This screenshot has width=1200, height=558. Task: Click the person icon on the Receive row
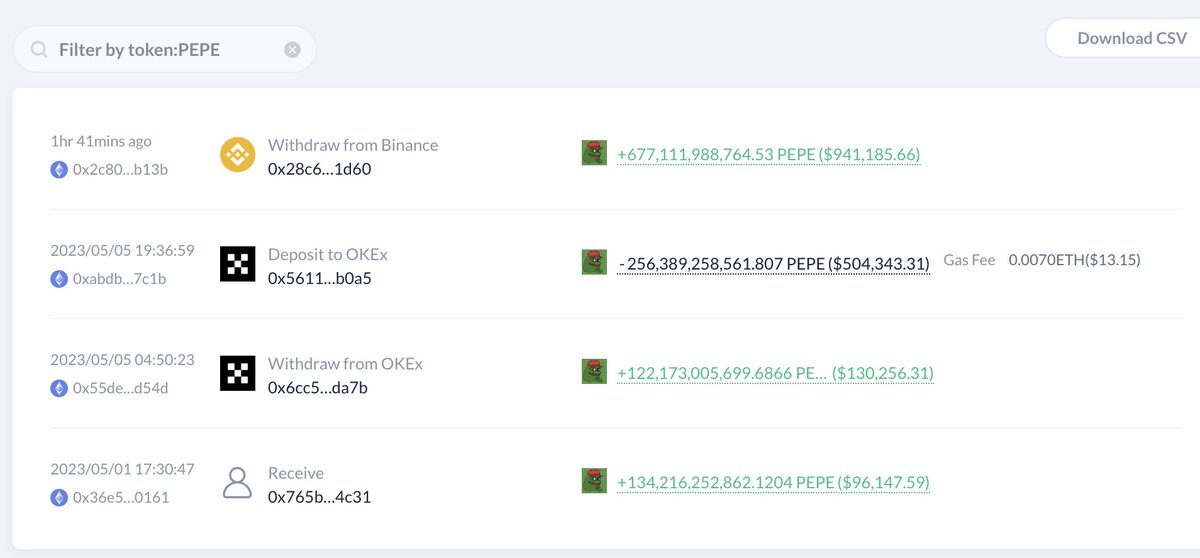[x=237, y=483]
